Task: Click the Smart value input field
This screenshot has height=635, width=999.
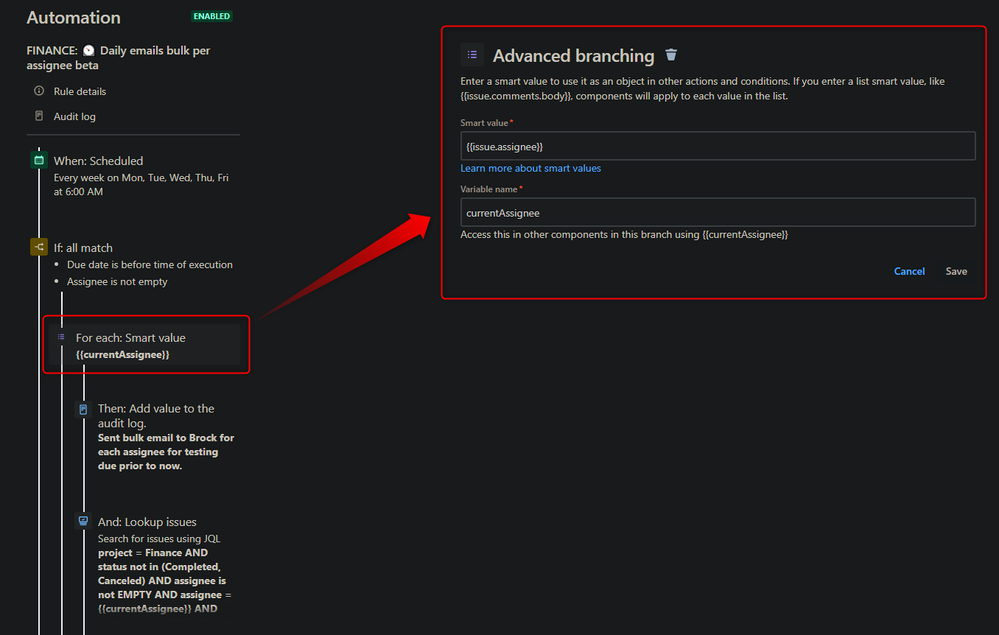Action: (x=717, y=146)
